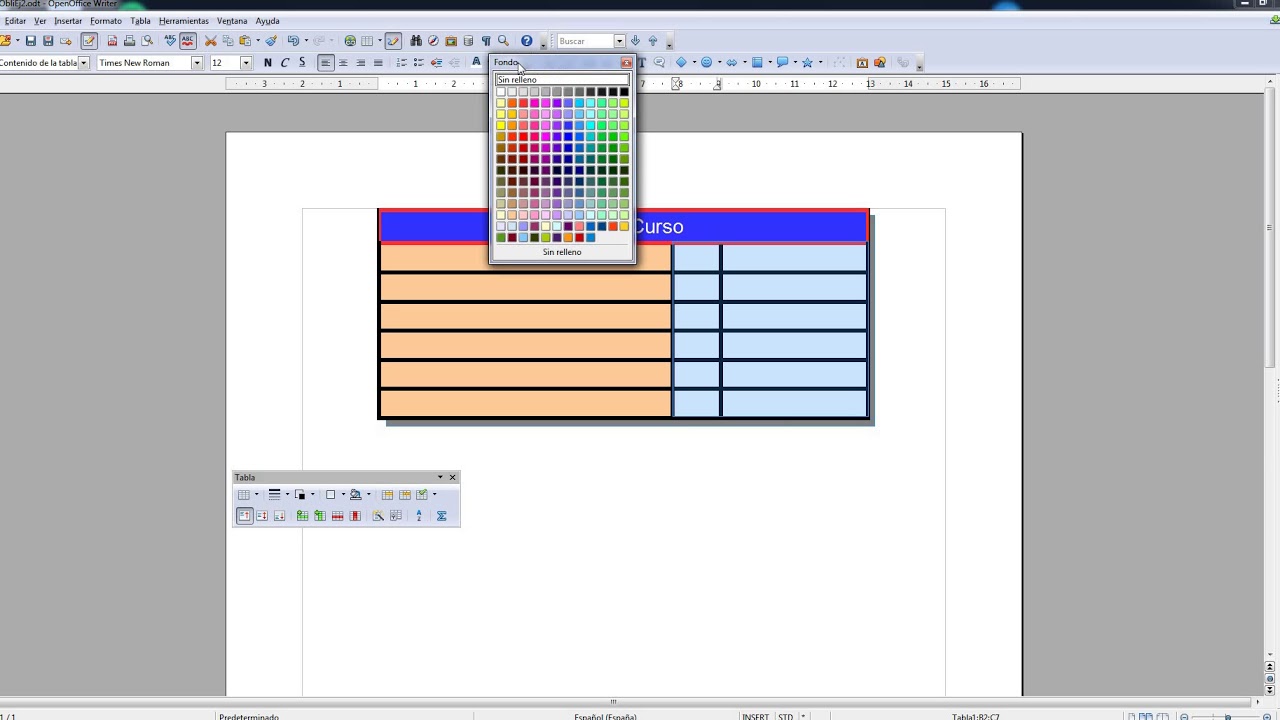Toggle underline S formatting

(302, 63)
